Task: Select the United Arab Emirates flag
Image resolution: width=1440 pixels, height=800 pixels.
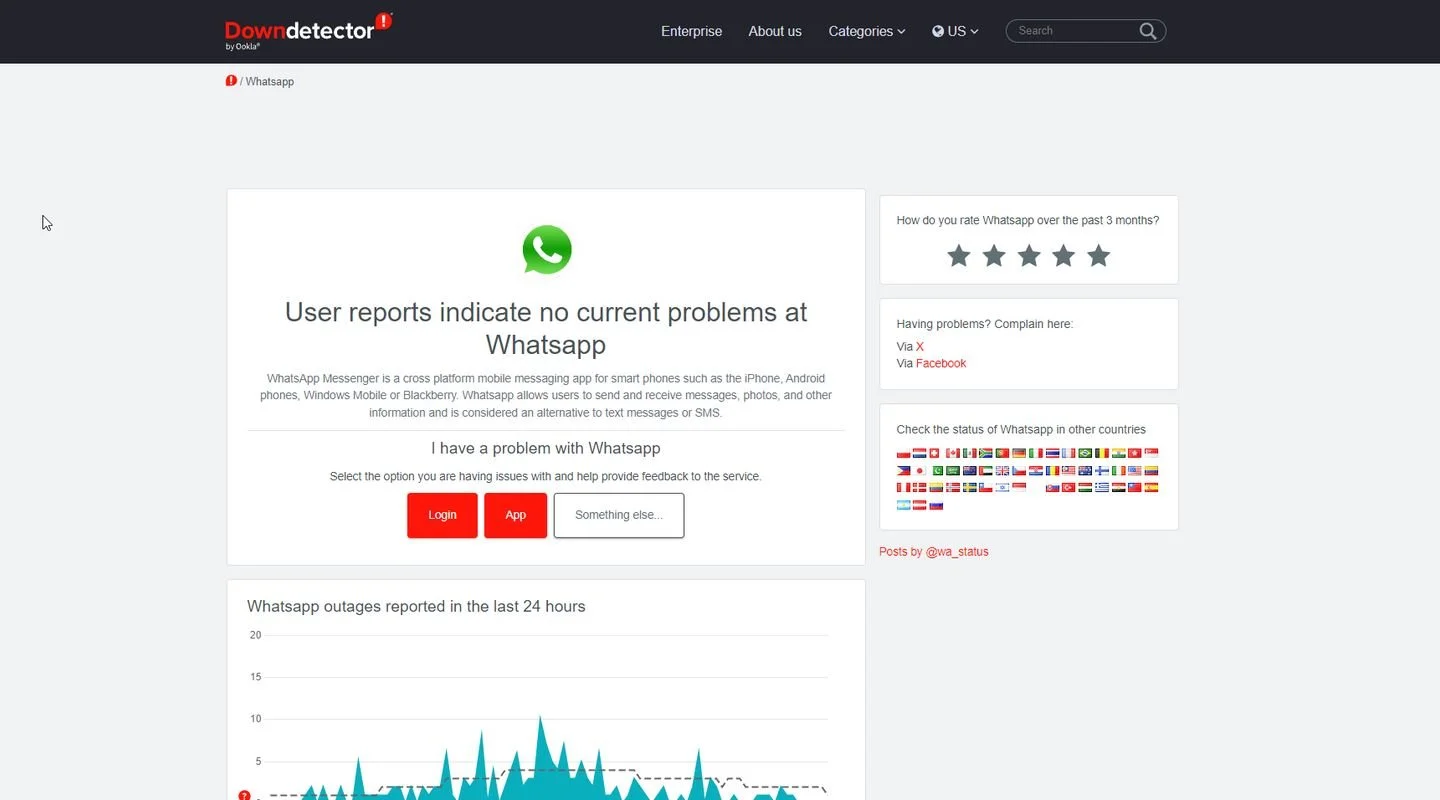Action: click(x=985, y=471)
